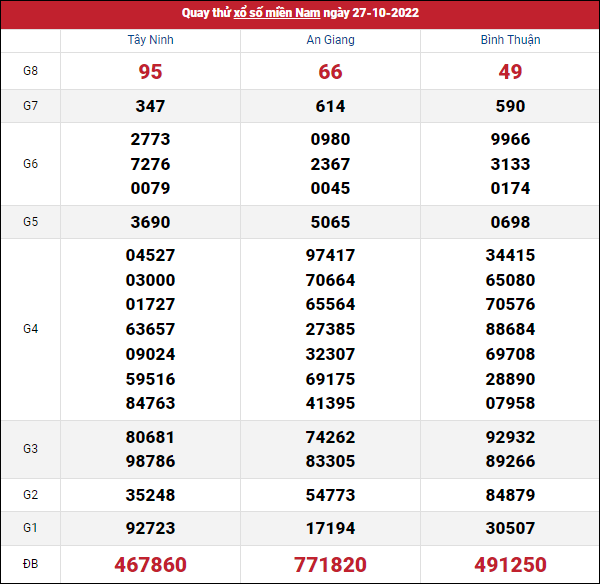Click the G3 number 74262
The image size is (600, 584).
coord(330,437)
